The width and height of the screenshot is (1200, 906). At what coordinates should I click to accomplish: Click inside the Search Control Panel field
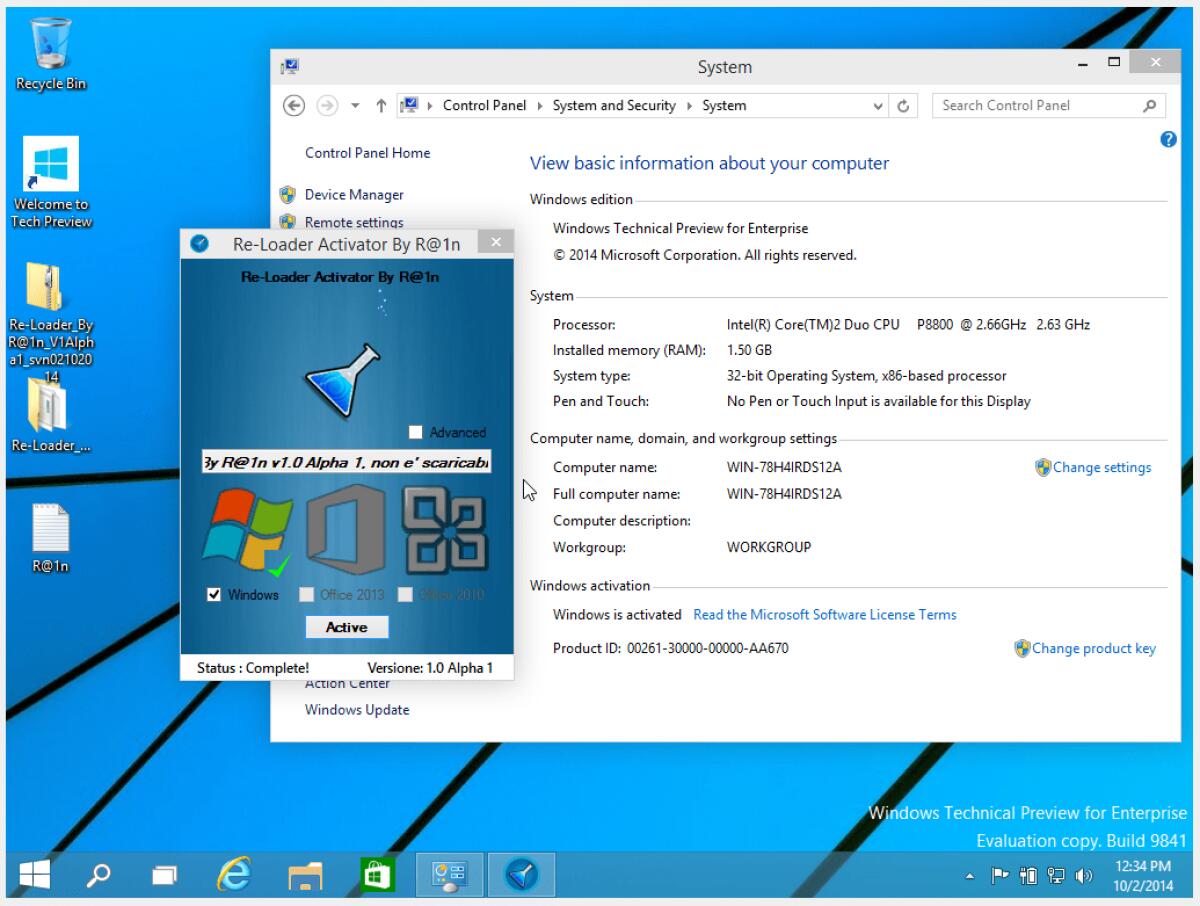coord(1030,105)
